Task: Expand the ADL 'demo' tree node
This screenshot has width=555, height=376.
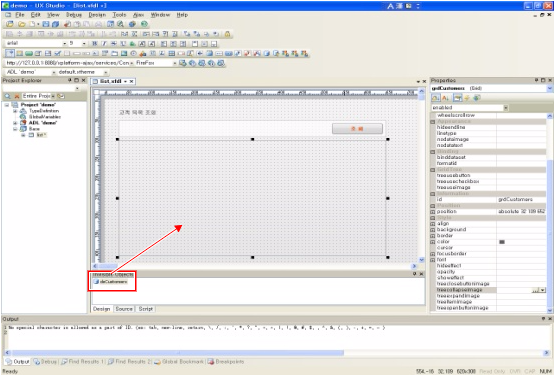Action: click(15, 123)
